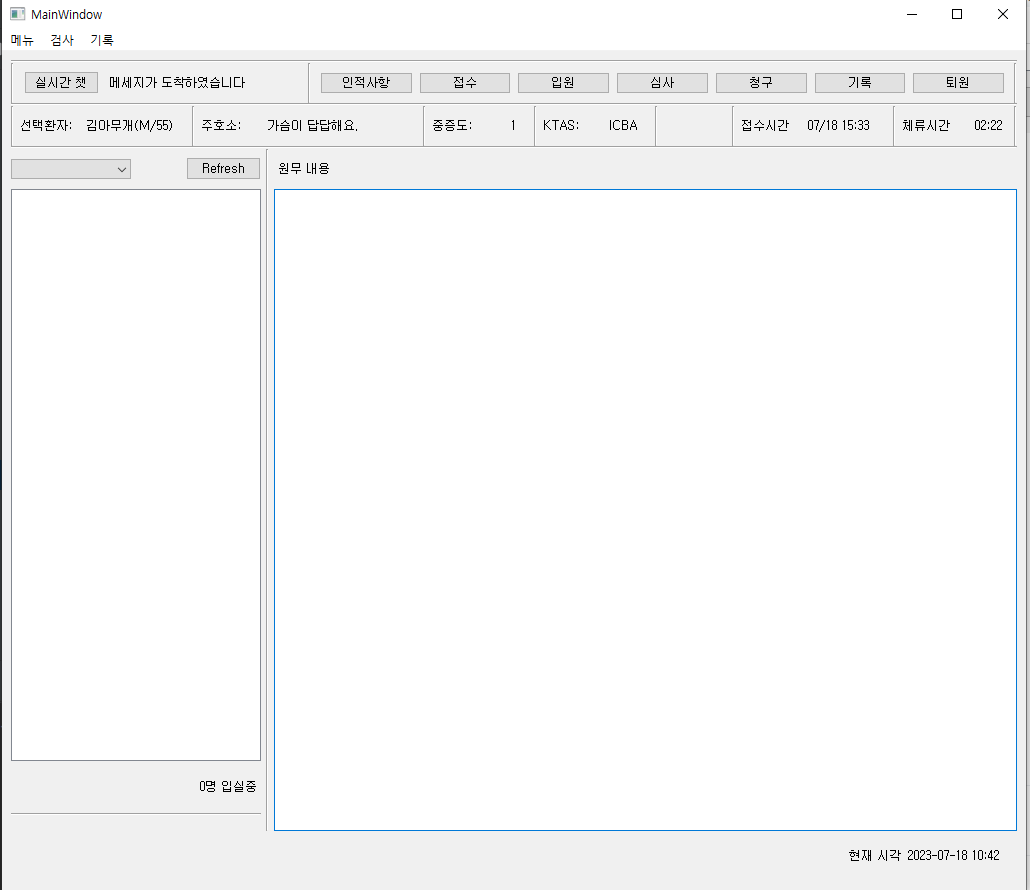
Task: Close the MainWindow window
Action: pyautogui.click(x=1002, y=14)
